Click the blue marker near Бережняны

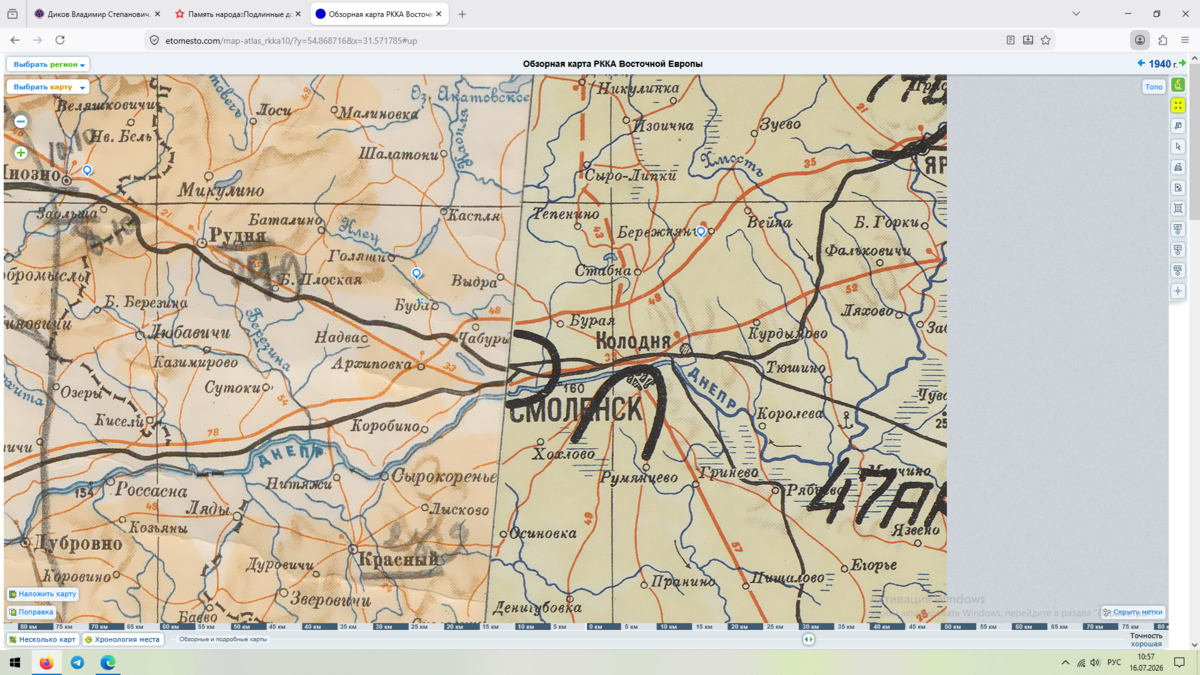[x=701, y=232]
